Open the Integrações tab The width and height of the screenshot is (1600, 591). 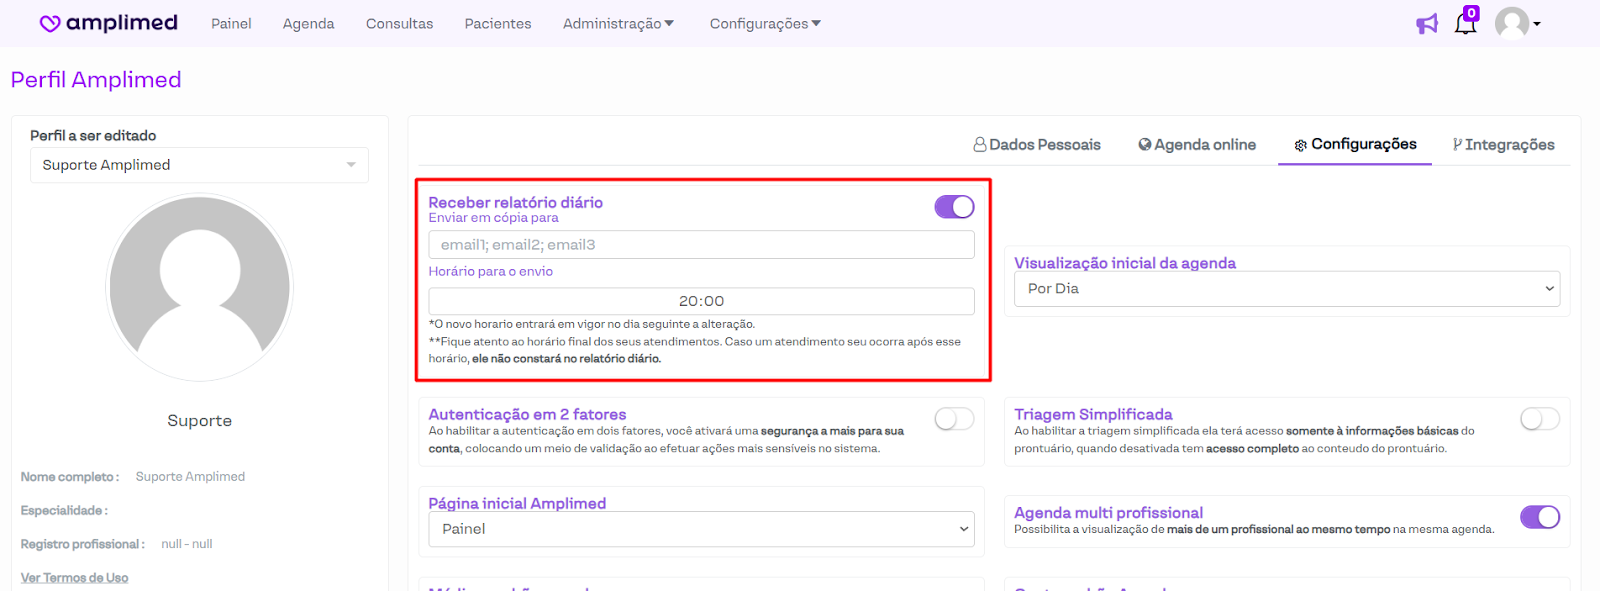[1504, 145]
